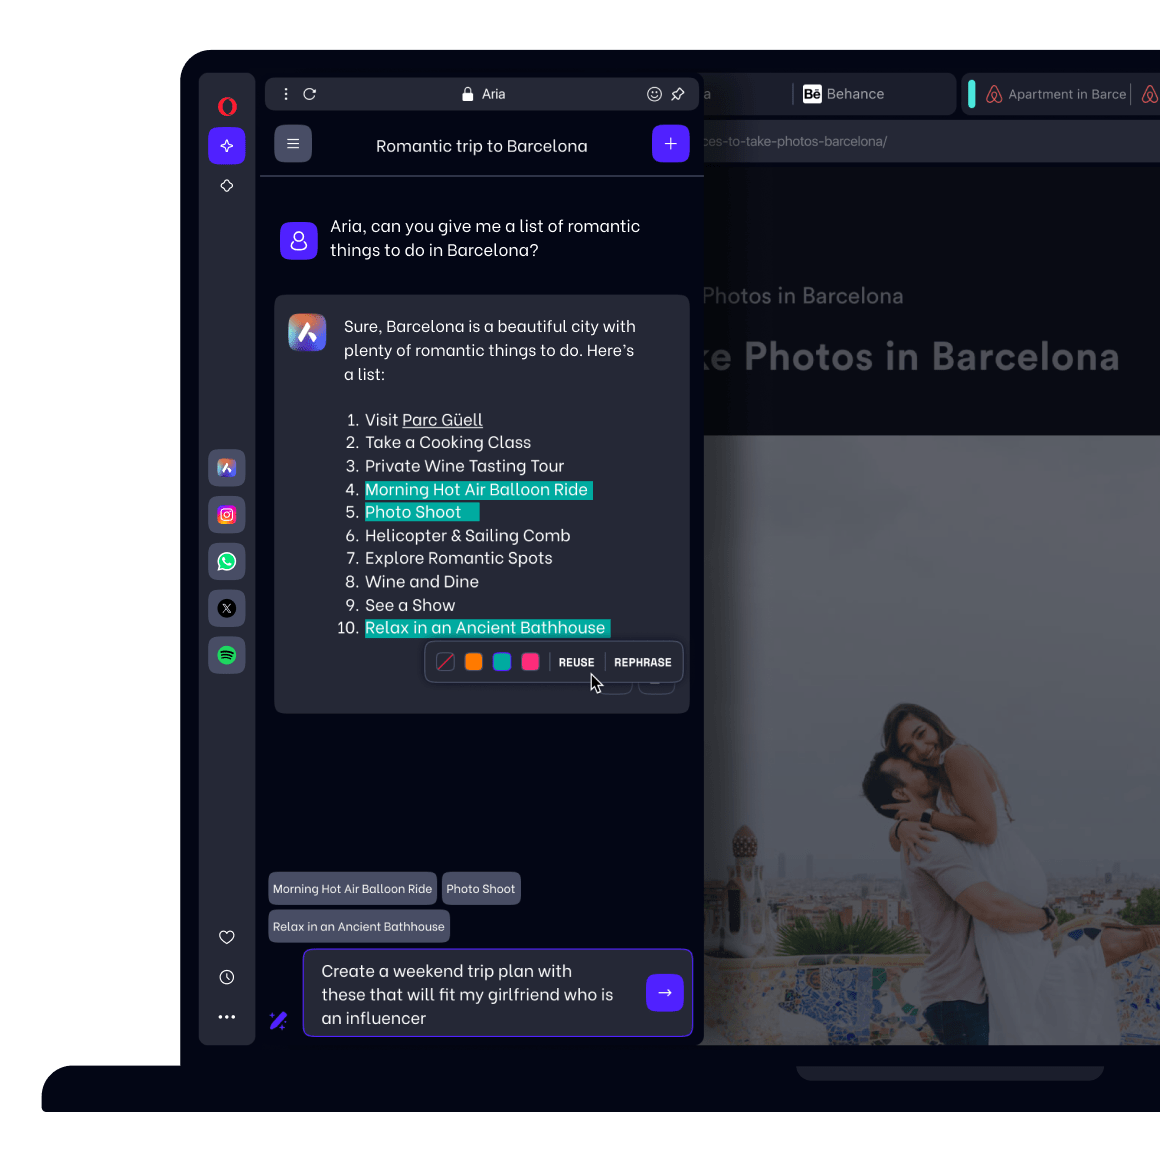Open the Parc Güell link

tap(442, 419)
